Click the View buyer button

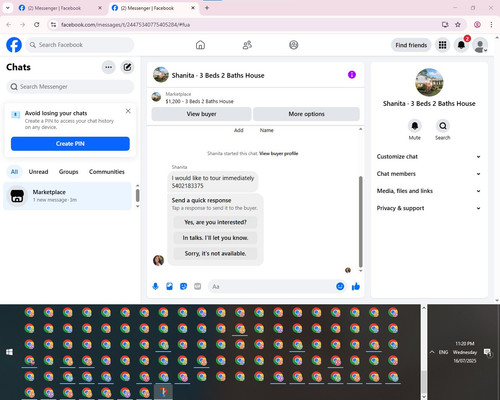click(x=201, y=114)
